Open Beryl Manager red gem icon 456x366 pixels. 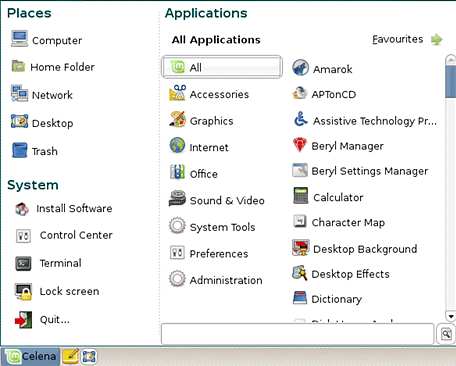tap(299, 145)
